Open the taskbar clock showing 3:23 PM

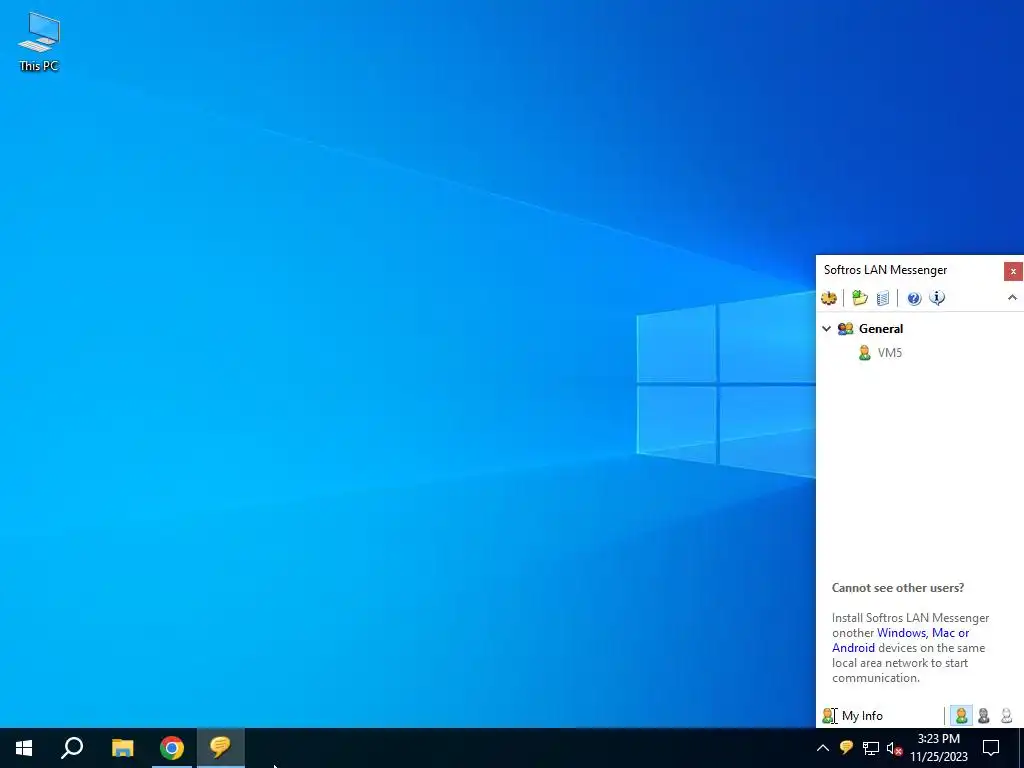[938, 748]
